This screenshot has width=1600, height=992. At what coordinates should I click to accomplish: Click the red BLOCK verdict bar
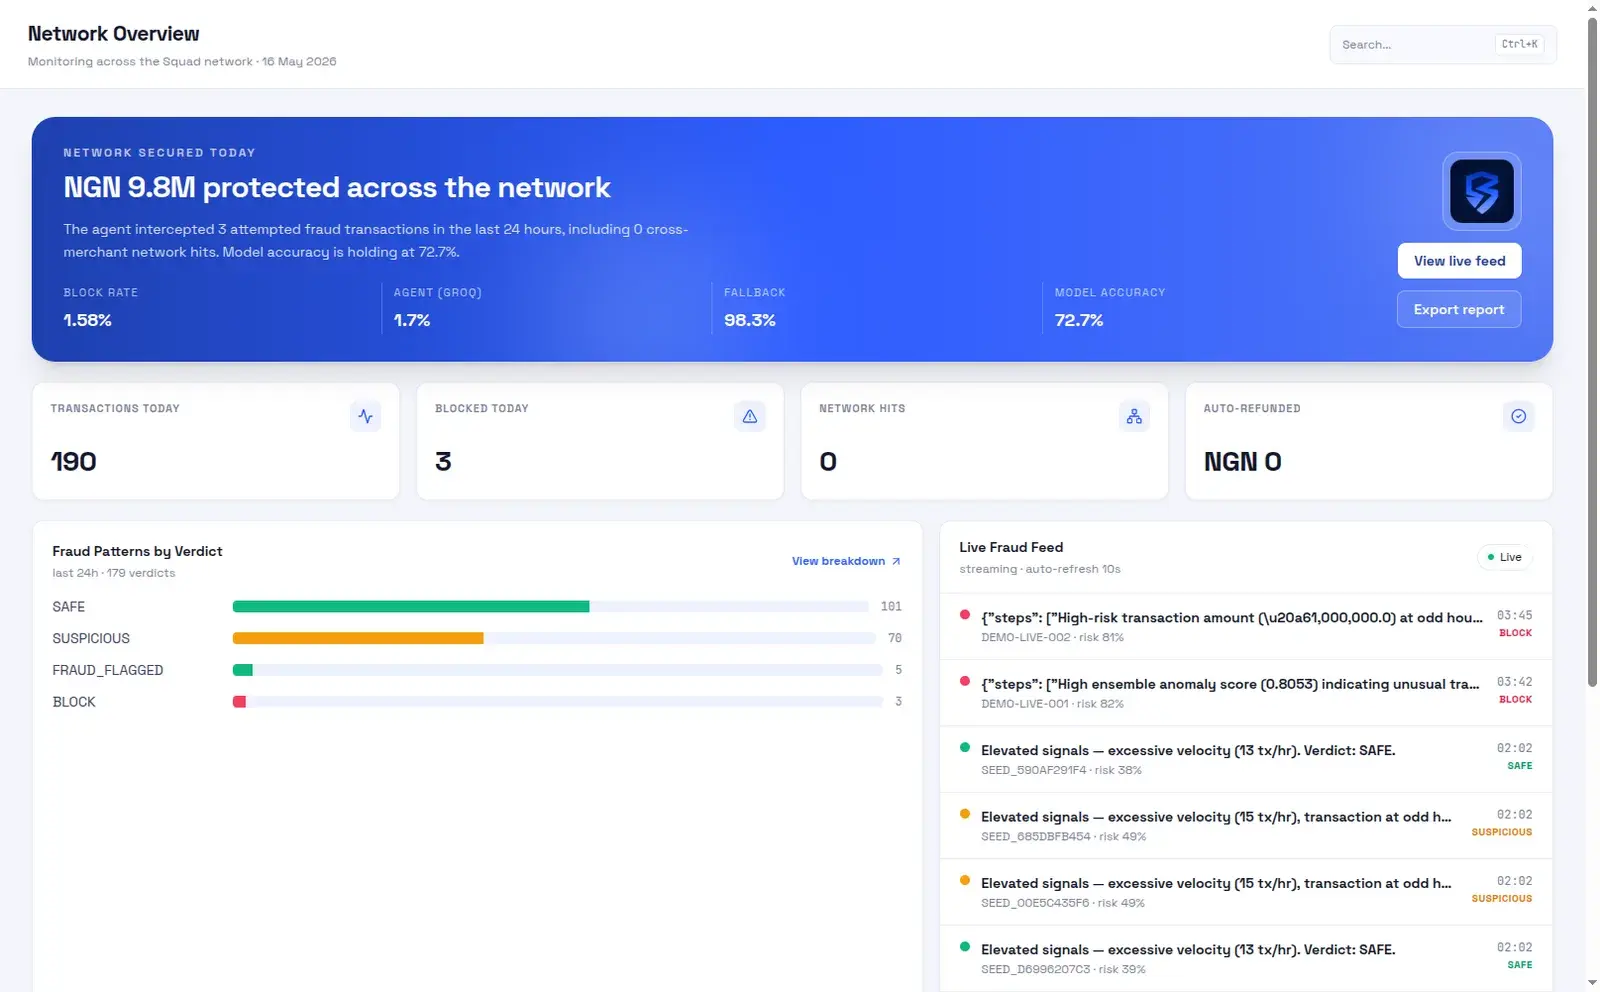[239, 702]
